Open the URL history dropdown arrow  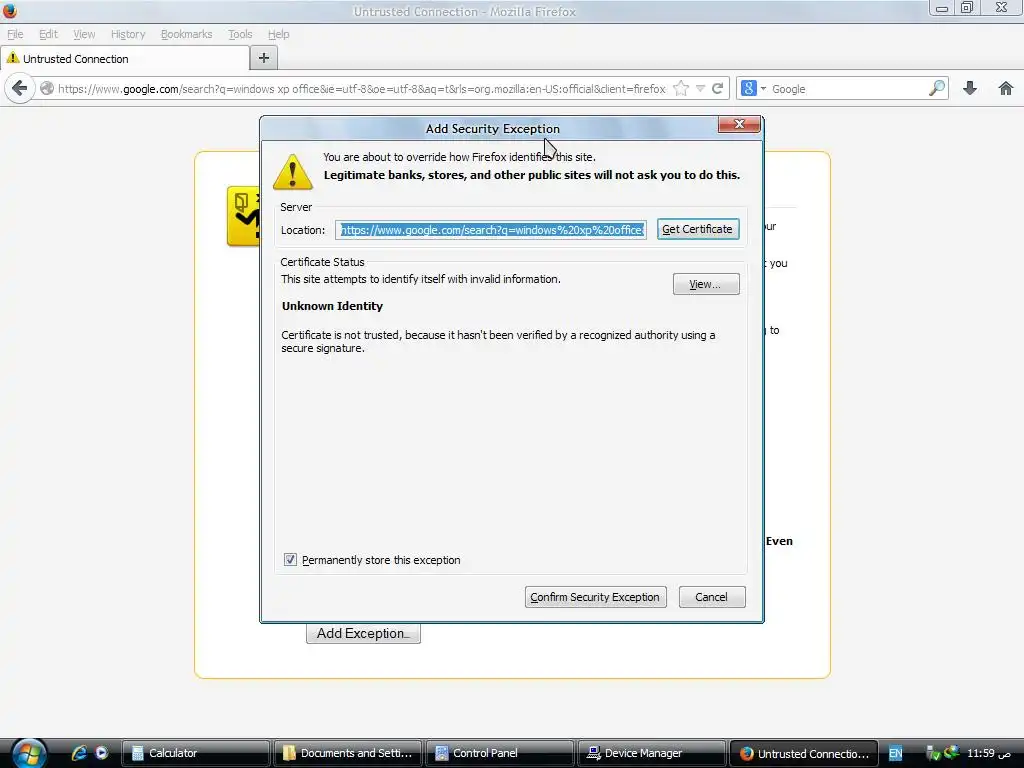coord(700,88)
